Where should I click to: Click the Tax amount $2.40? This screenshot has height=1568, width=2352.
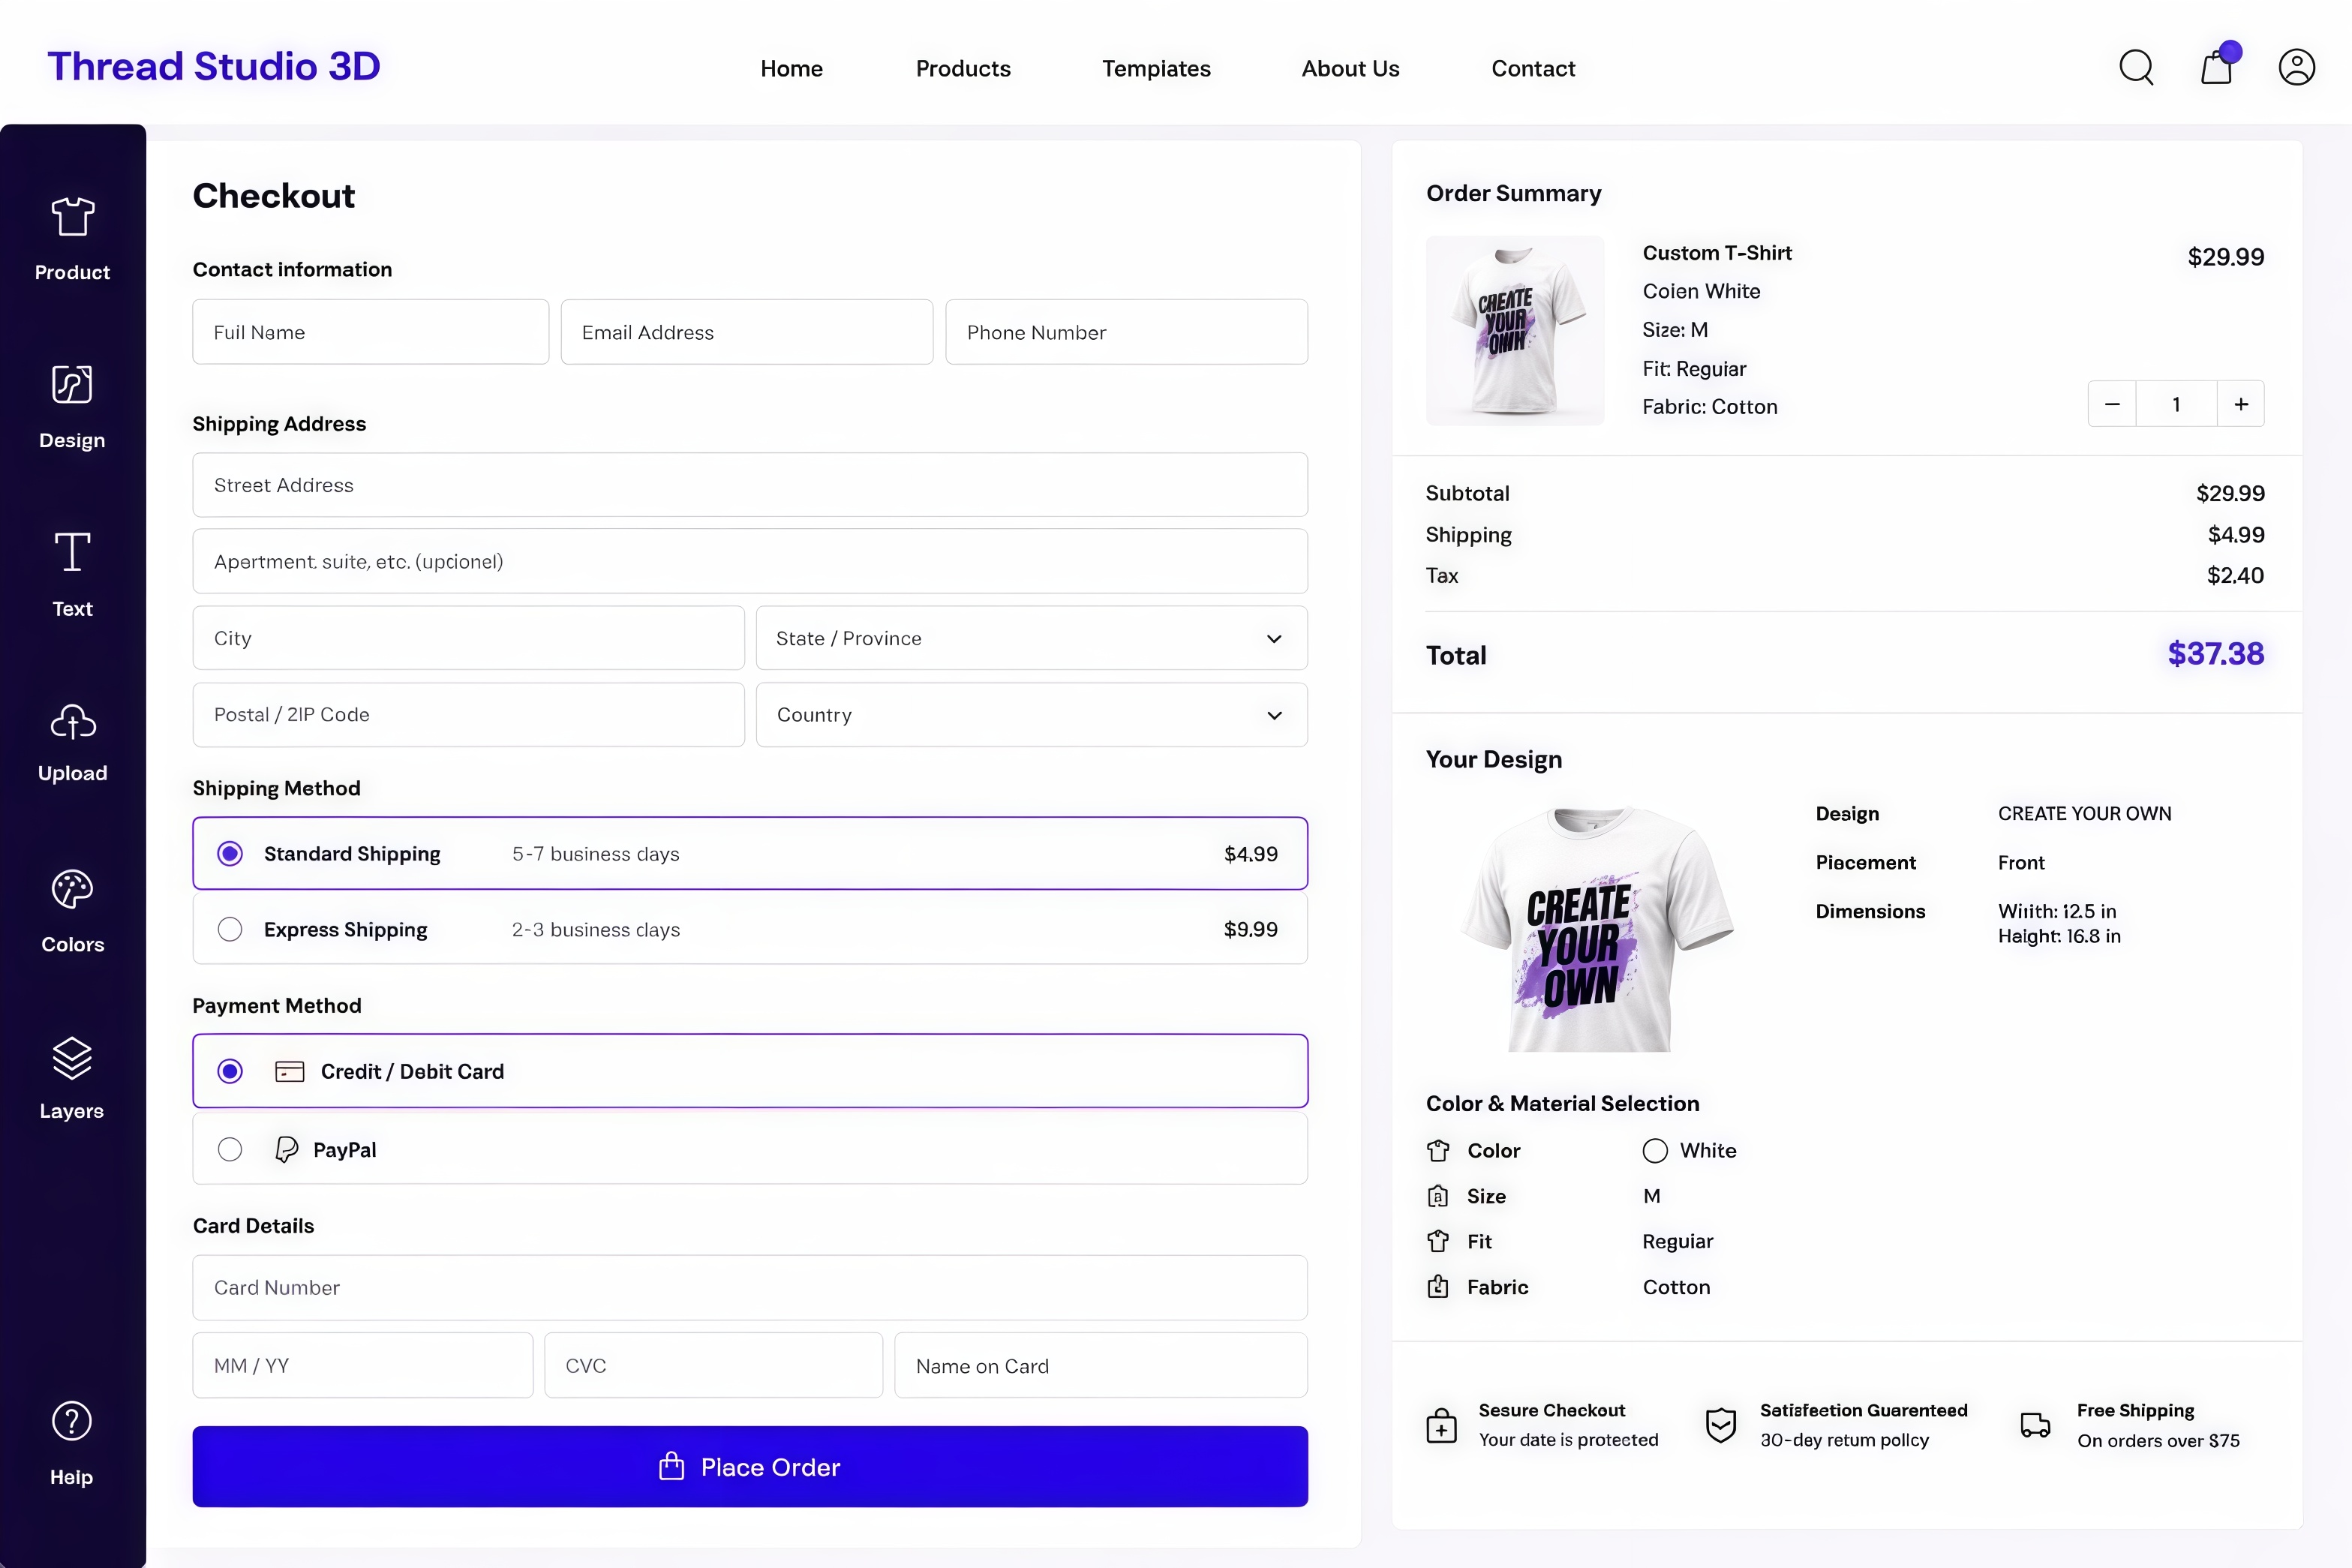click(2235, 576)
